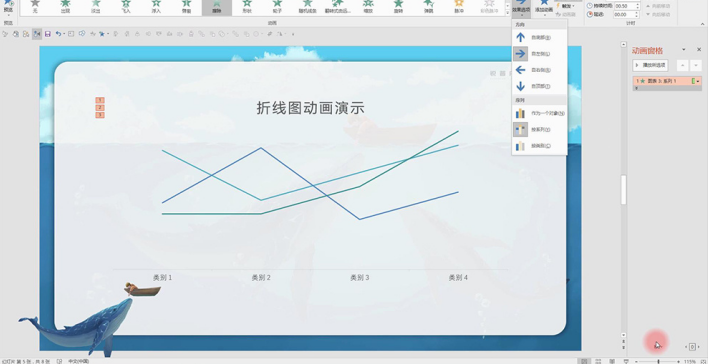This screenshot has width=709, height=364.
Task: Choose 自底部 (From Bottom) direction
Action: click(x=540, y=38)
